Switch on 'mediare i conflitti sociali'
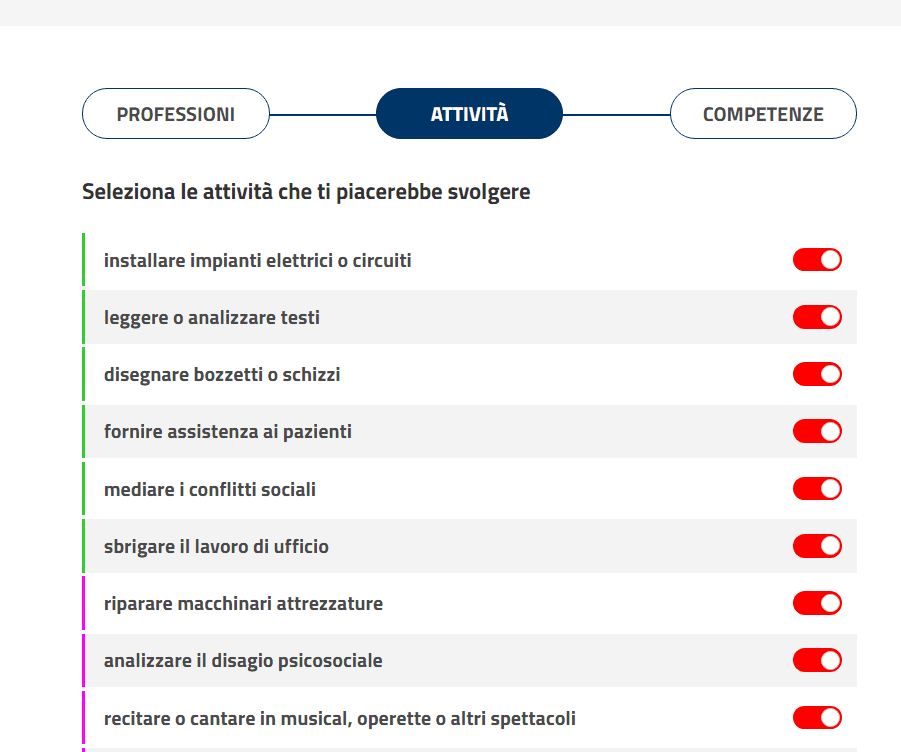Screen dimensions: 901x752 pyautogui.click(x=817, y=489)
